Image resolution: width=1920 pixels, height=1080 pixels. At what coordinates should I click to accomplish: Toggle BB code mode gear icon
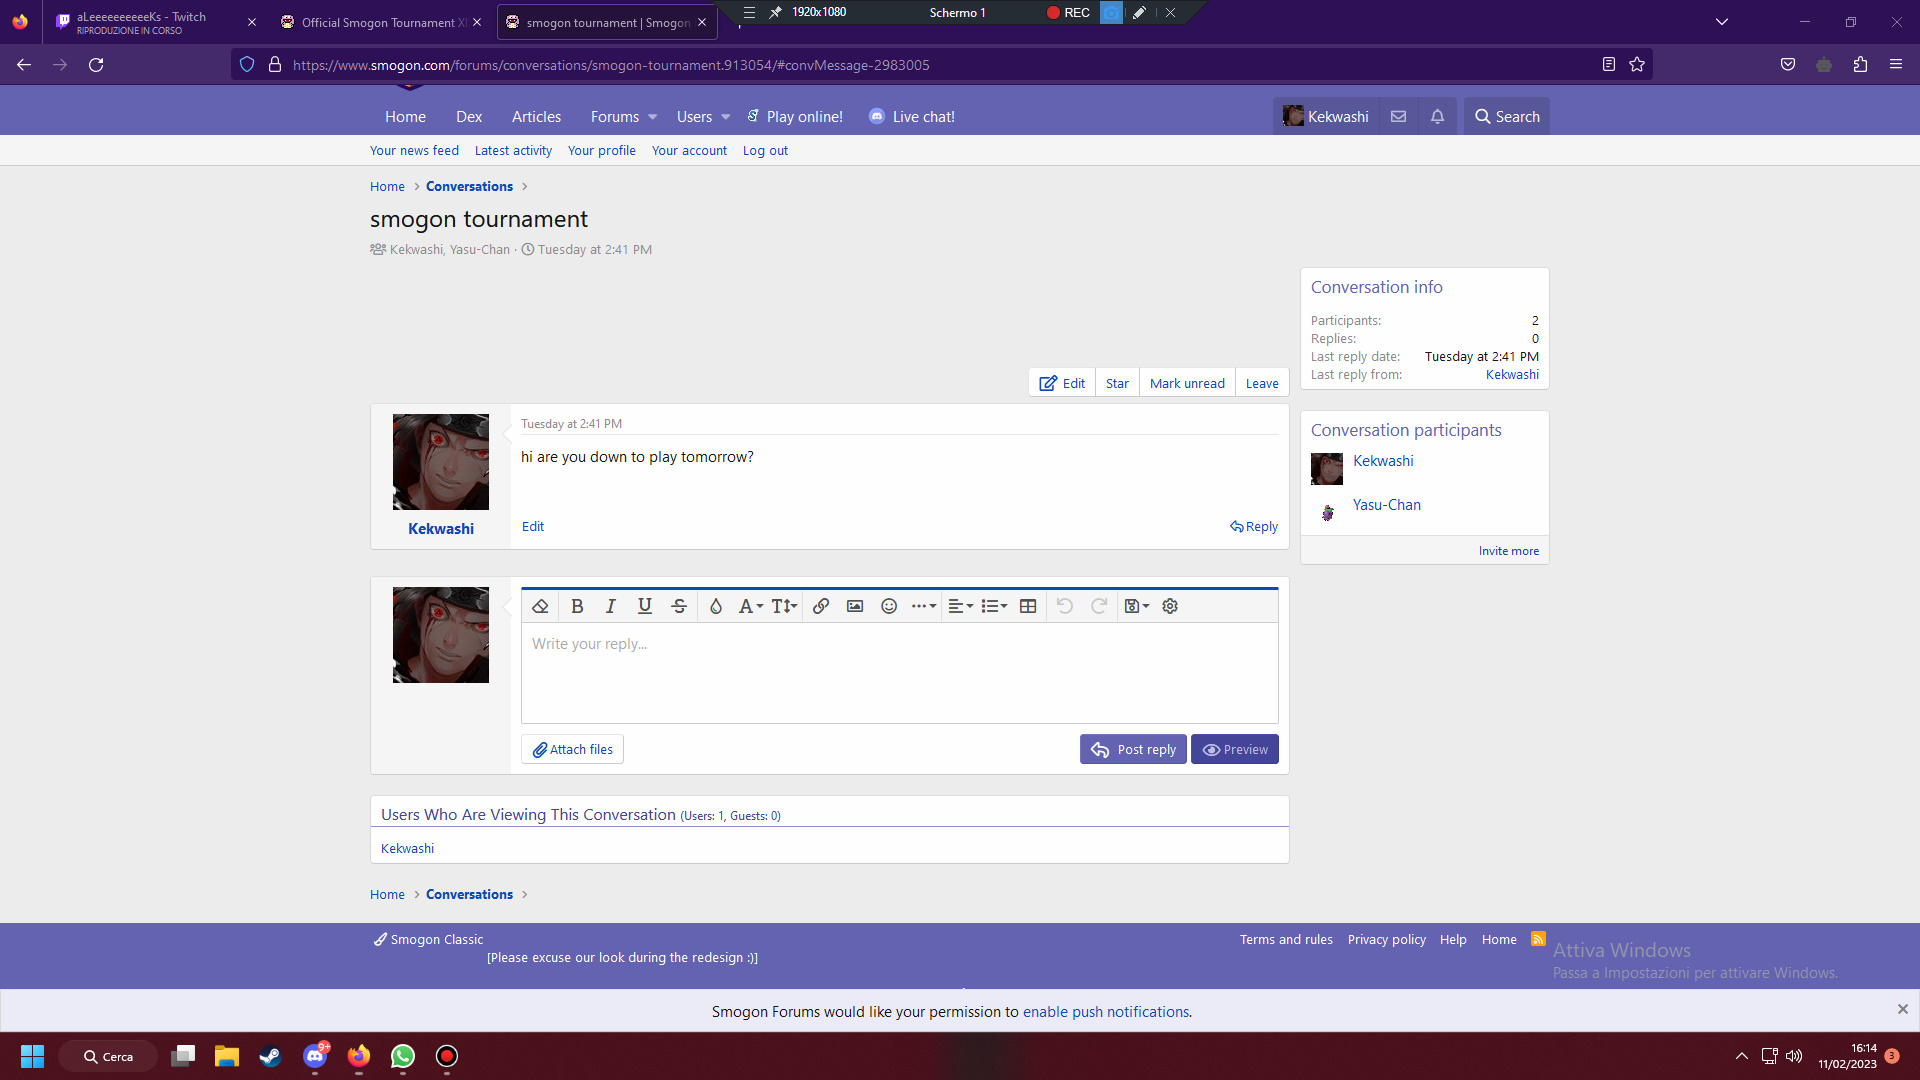[x=1170, y=606]
